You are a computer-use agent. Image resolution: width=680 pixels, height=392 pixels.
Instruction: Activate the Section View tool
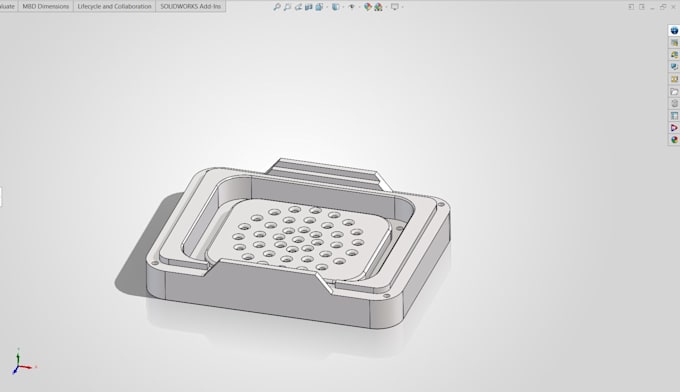pos(308,7)
